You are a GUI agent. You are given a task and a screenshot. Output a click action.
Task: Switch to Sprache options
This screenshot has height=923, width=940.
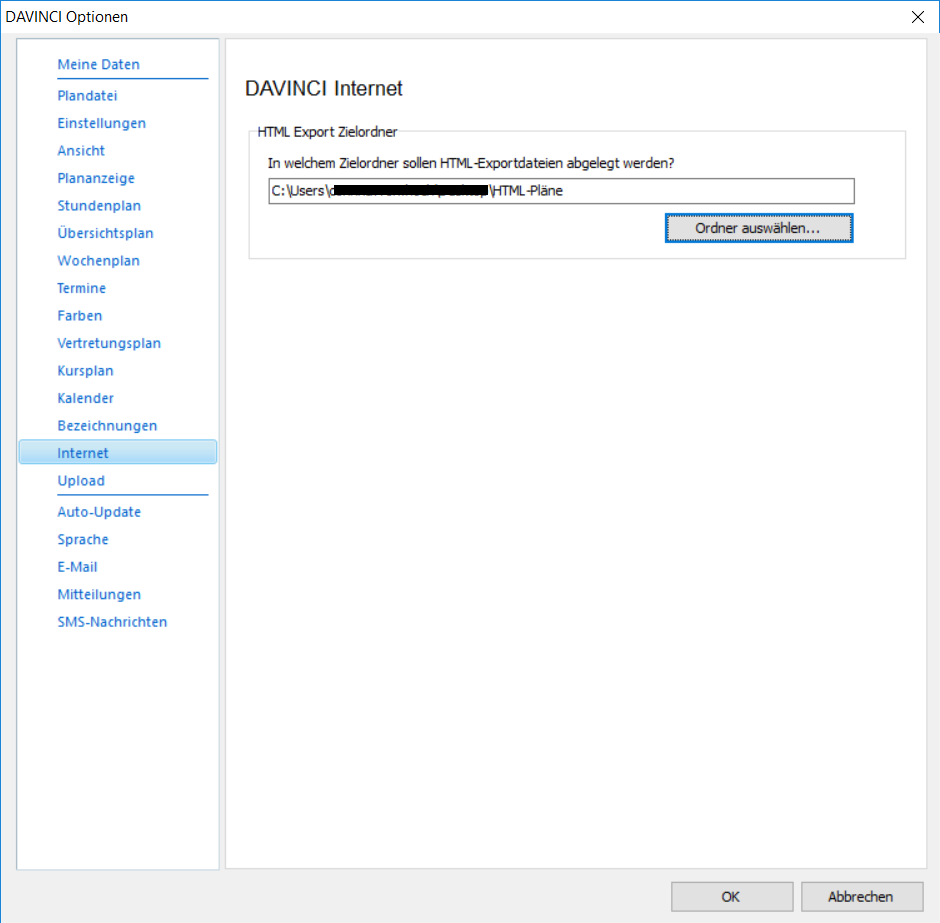pyautogui.click(x=83, y=540)
